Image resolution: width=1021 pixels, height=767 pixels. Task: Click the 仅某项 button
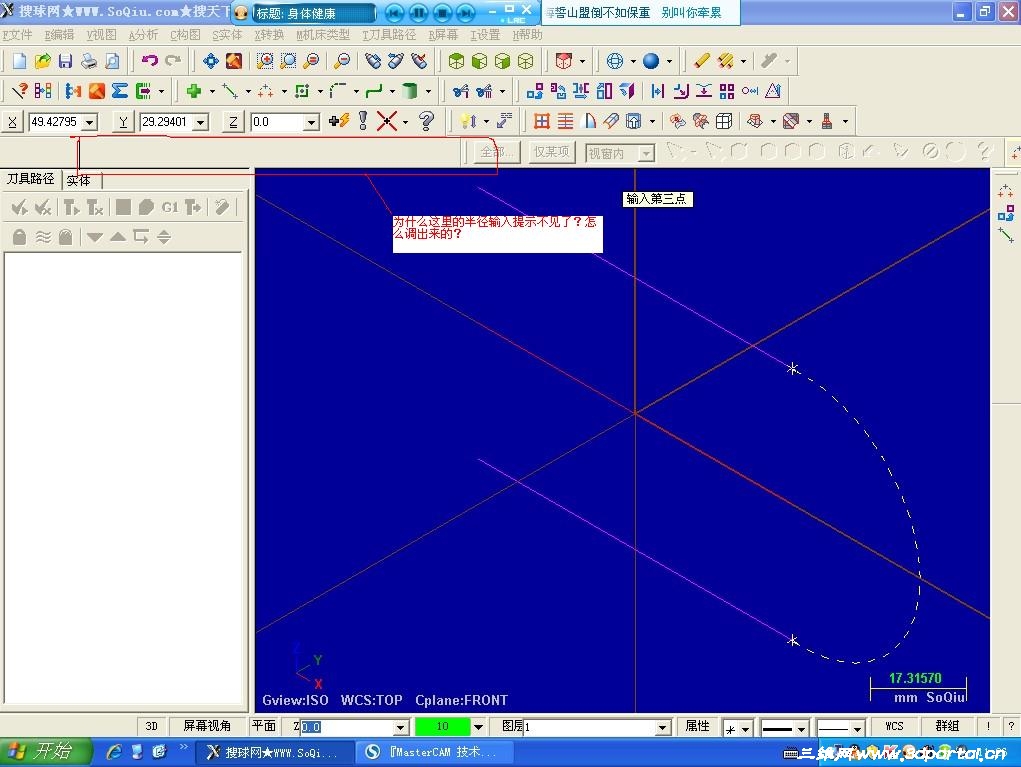[x=552, y=152]
